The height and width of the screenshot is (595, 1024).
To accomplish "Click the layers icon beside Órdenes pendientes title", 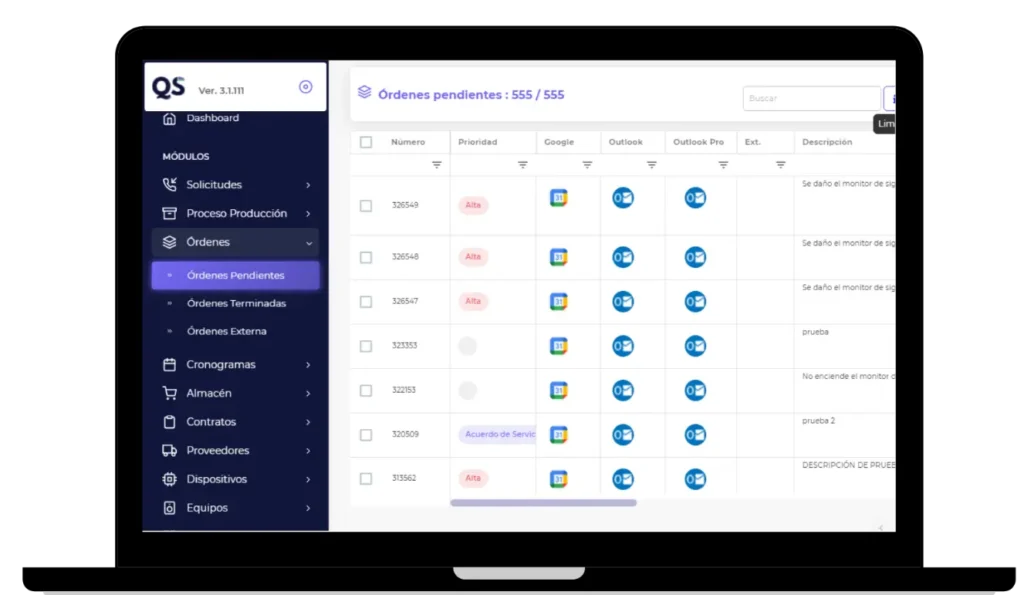I will click(364, 93).
